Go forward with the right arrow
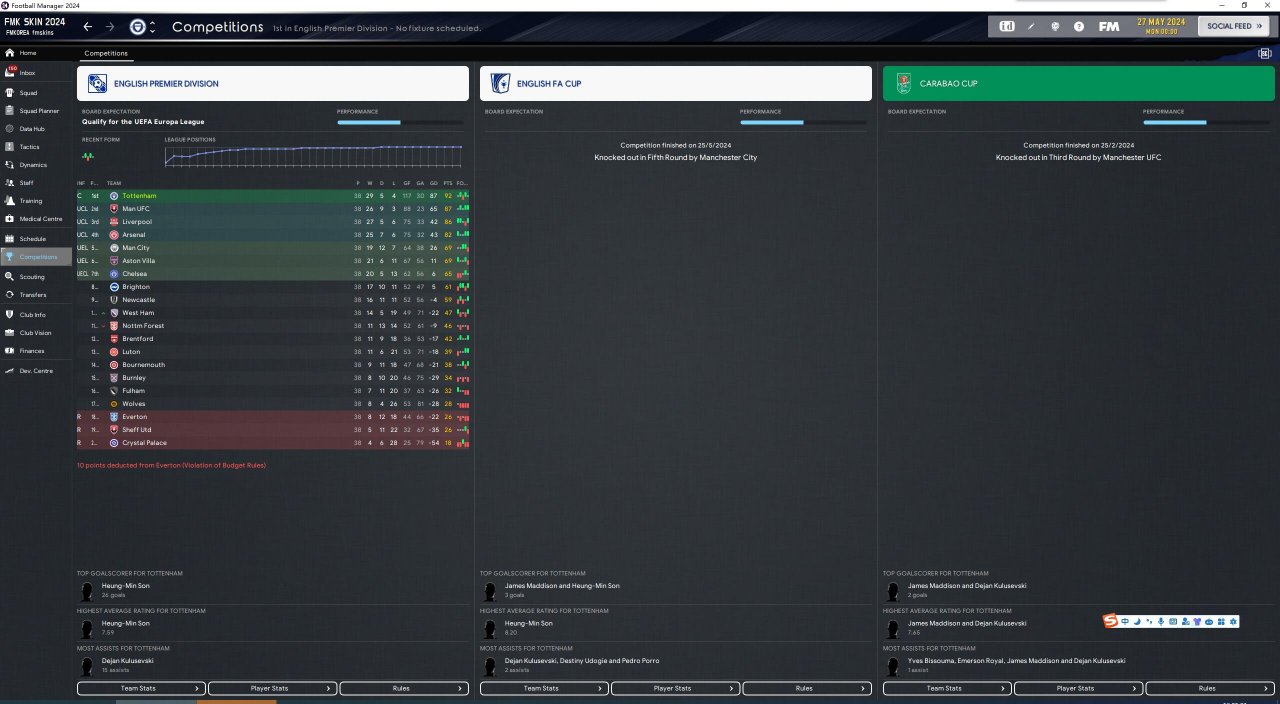The image size is (1280, 704). point(110,27)
